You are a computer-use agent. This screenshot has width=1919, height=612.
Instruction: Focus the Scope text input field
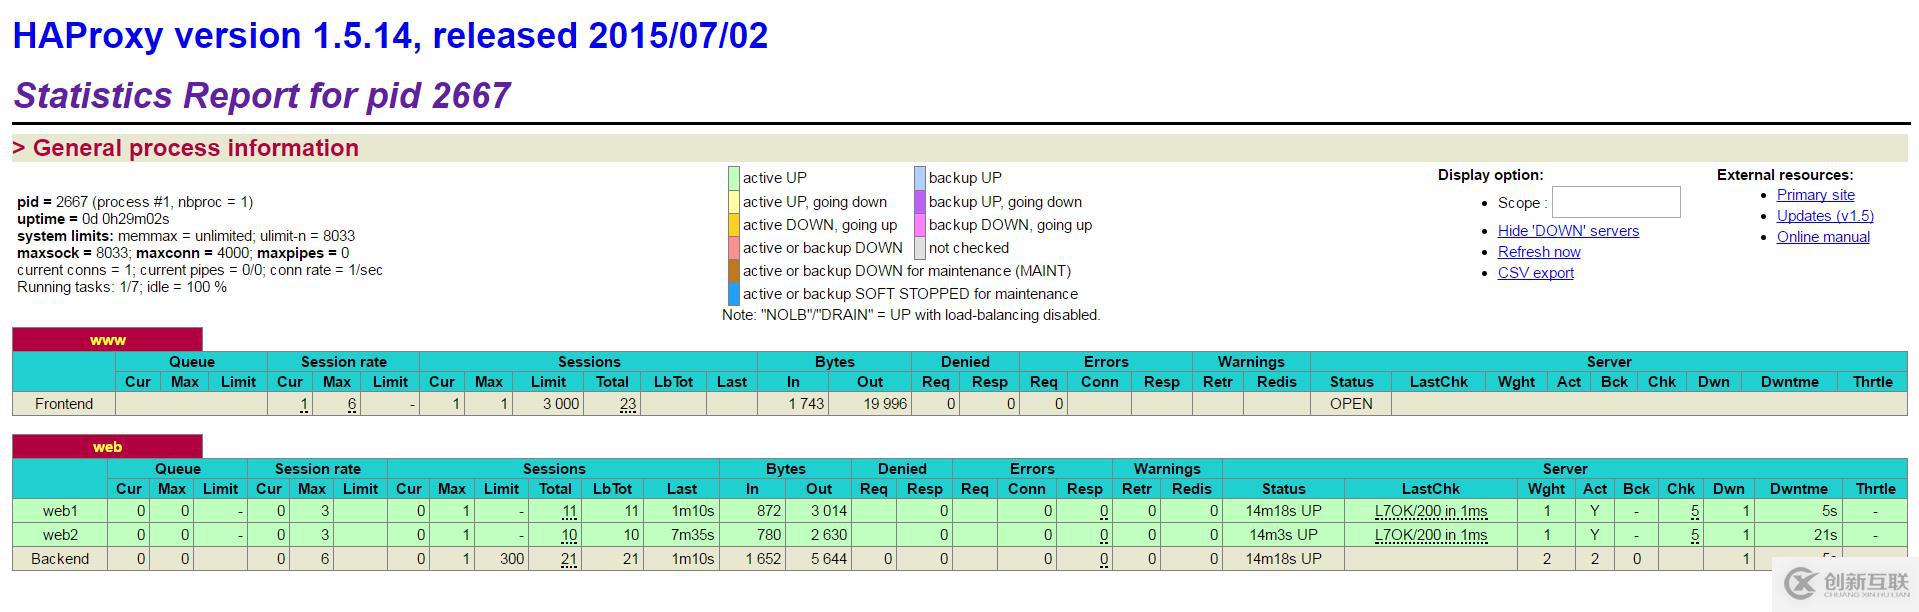1615,202
